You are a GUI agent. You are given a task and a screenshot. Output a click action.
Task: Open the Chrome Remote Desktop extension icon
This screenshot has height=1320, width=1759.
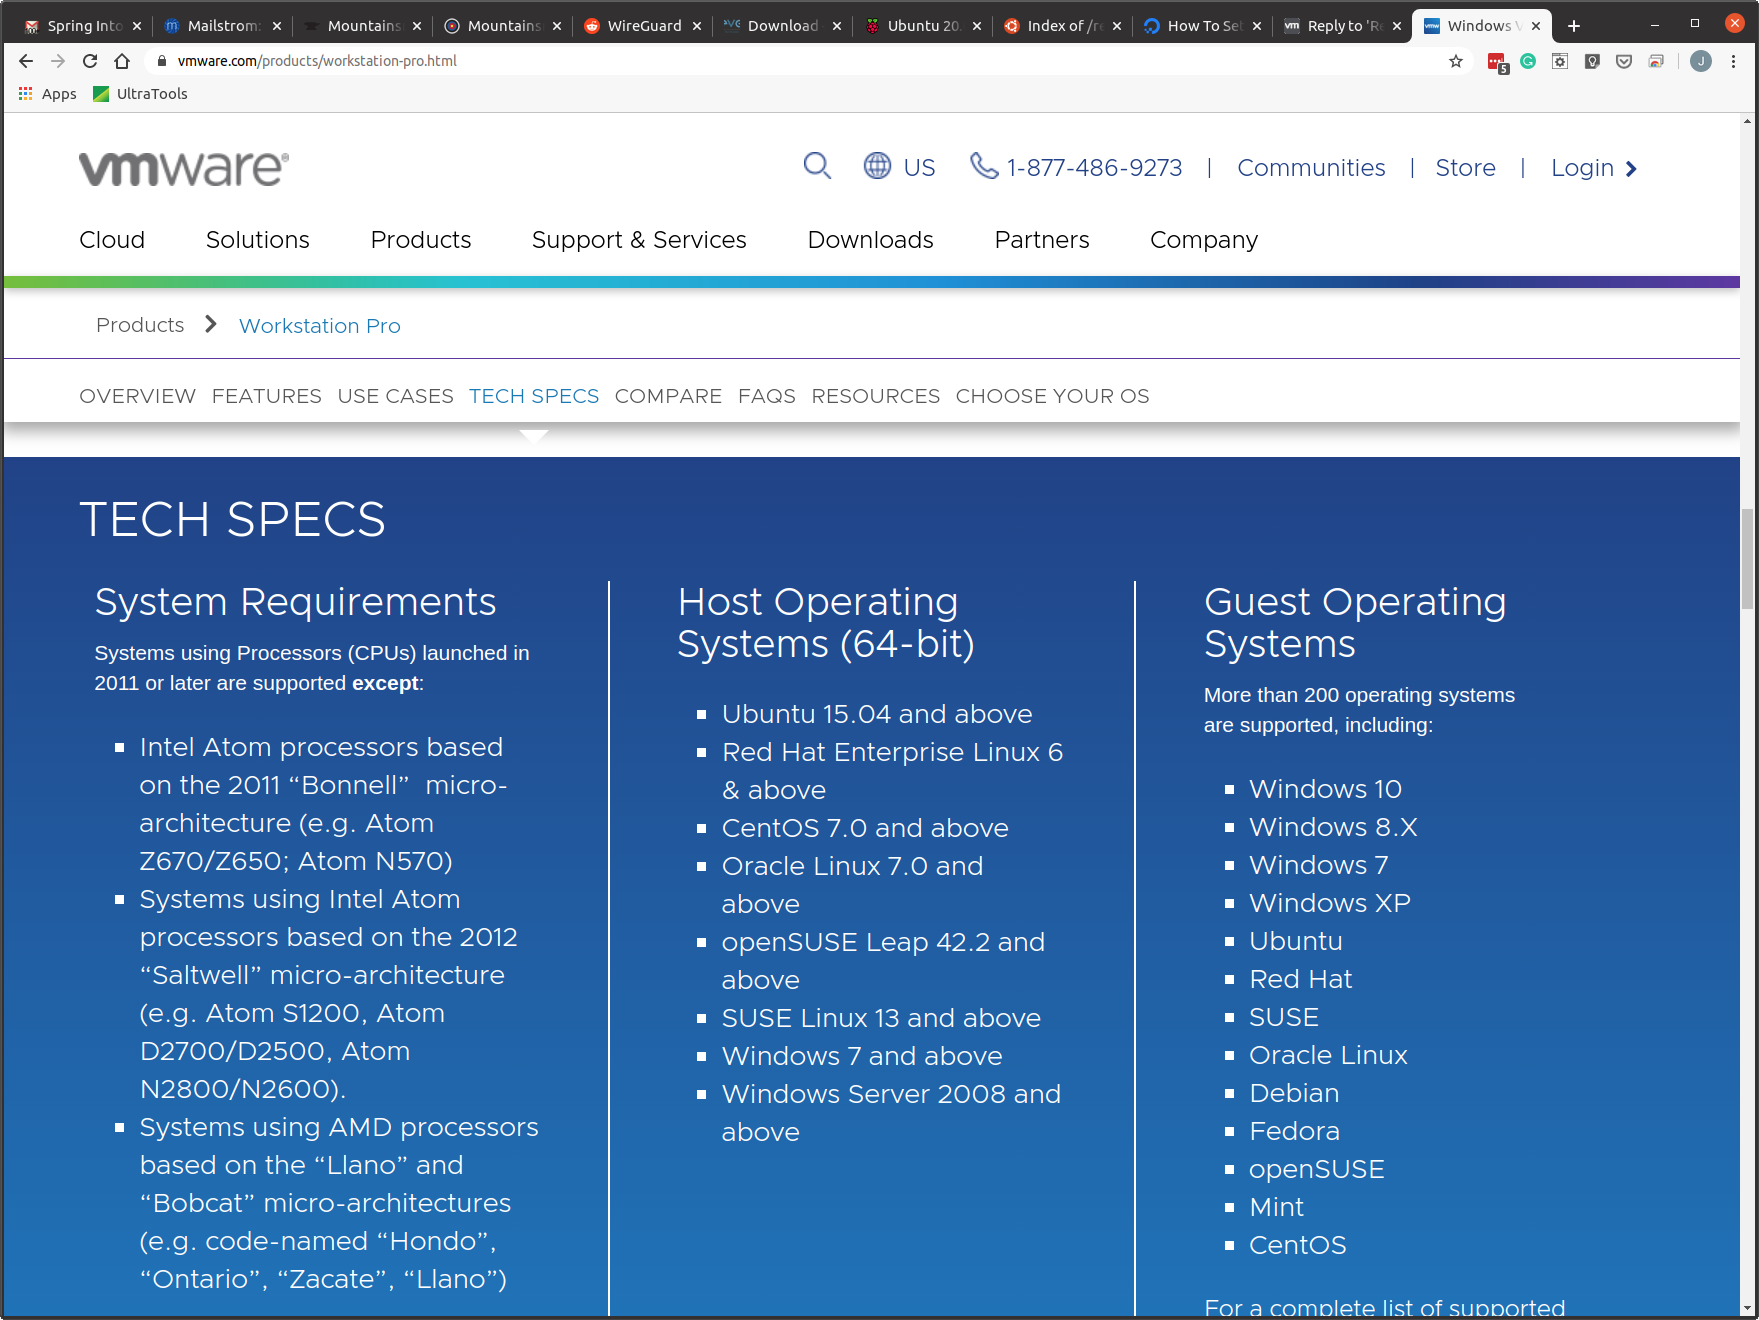click(x=1656, y=61)
